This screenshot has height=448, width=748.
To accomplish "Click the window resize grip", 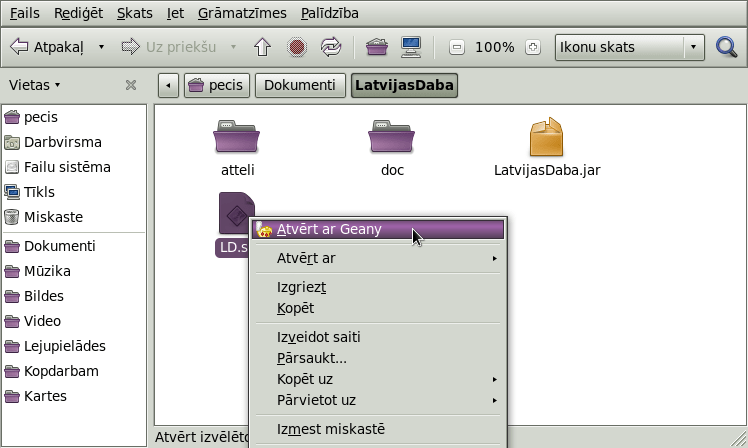I will (x=738, y=438).
